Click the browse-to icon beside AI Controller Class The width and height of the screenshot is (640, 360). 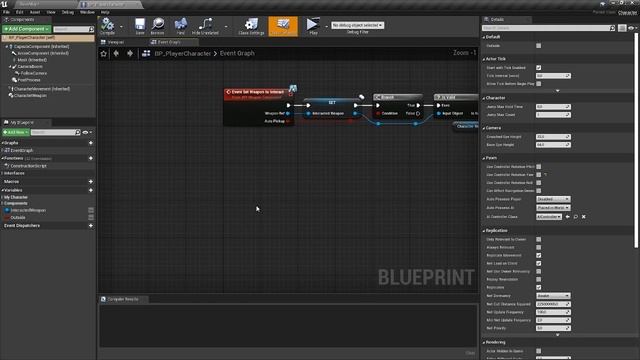576,217
